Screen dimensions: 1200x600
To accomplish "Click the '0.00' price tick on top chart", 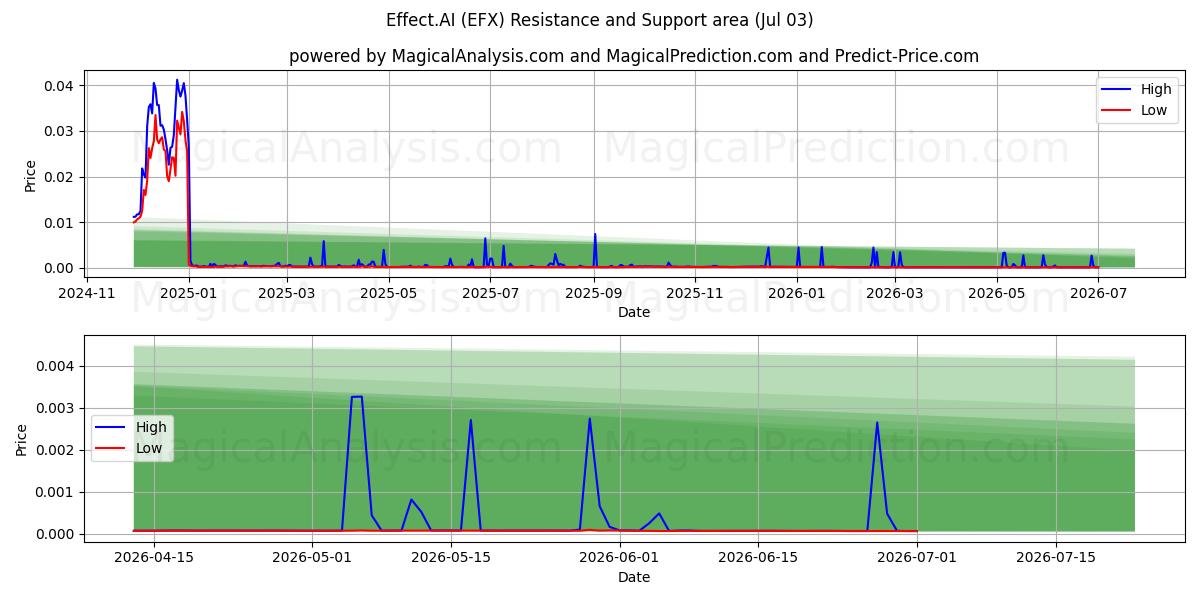I will point(59,268).
